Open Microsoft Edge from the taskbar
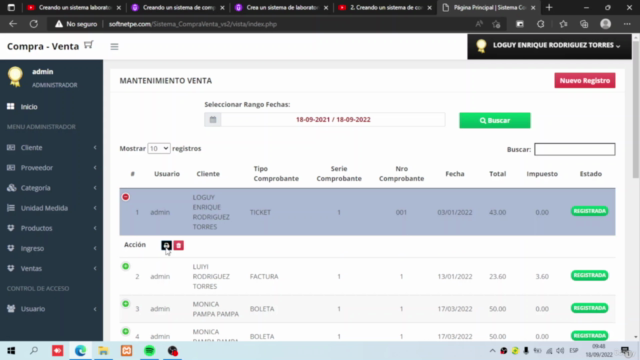Viewport: 640px width, 360px height. point(80,351)
